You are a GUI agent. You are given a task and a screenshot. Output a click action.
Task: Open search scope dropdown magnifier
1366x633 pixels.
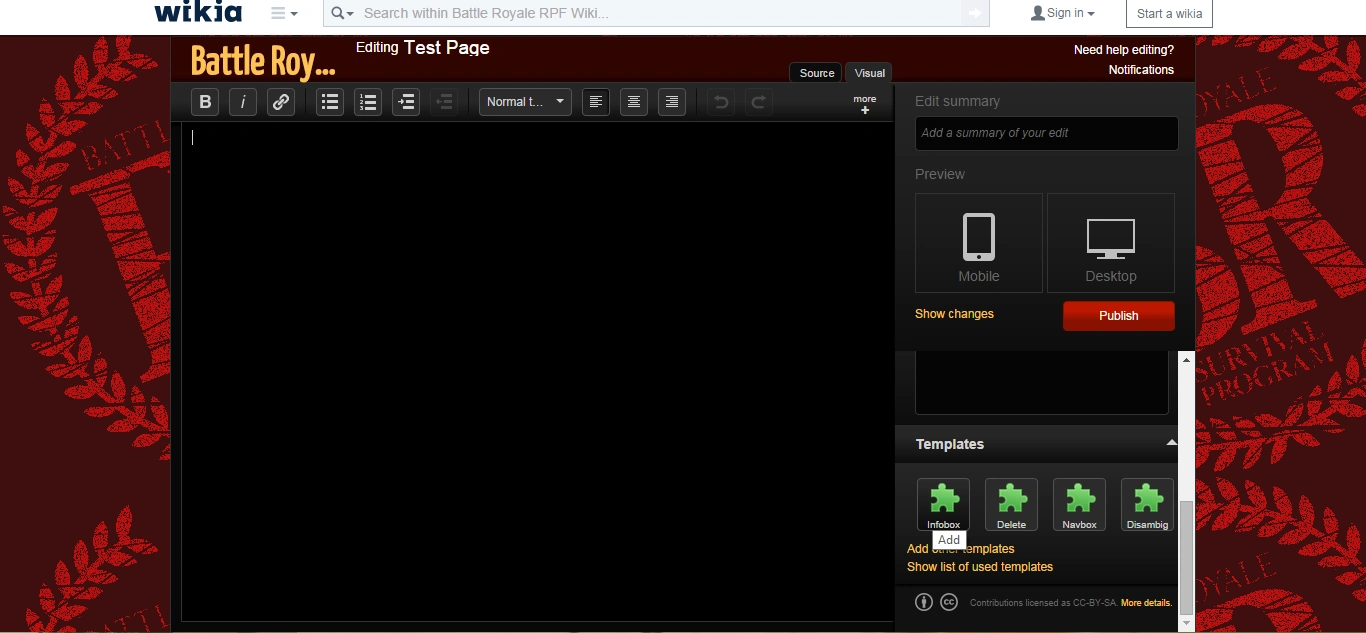click(x=342, y=13)
